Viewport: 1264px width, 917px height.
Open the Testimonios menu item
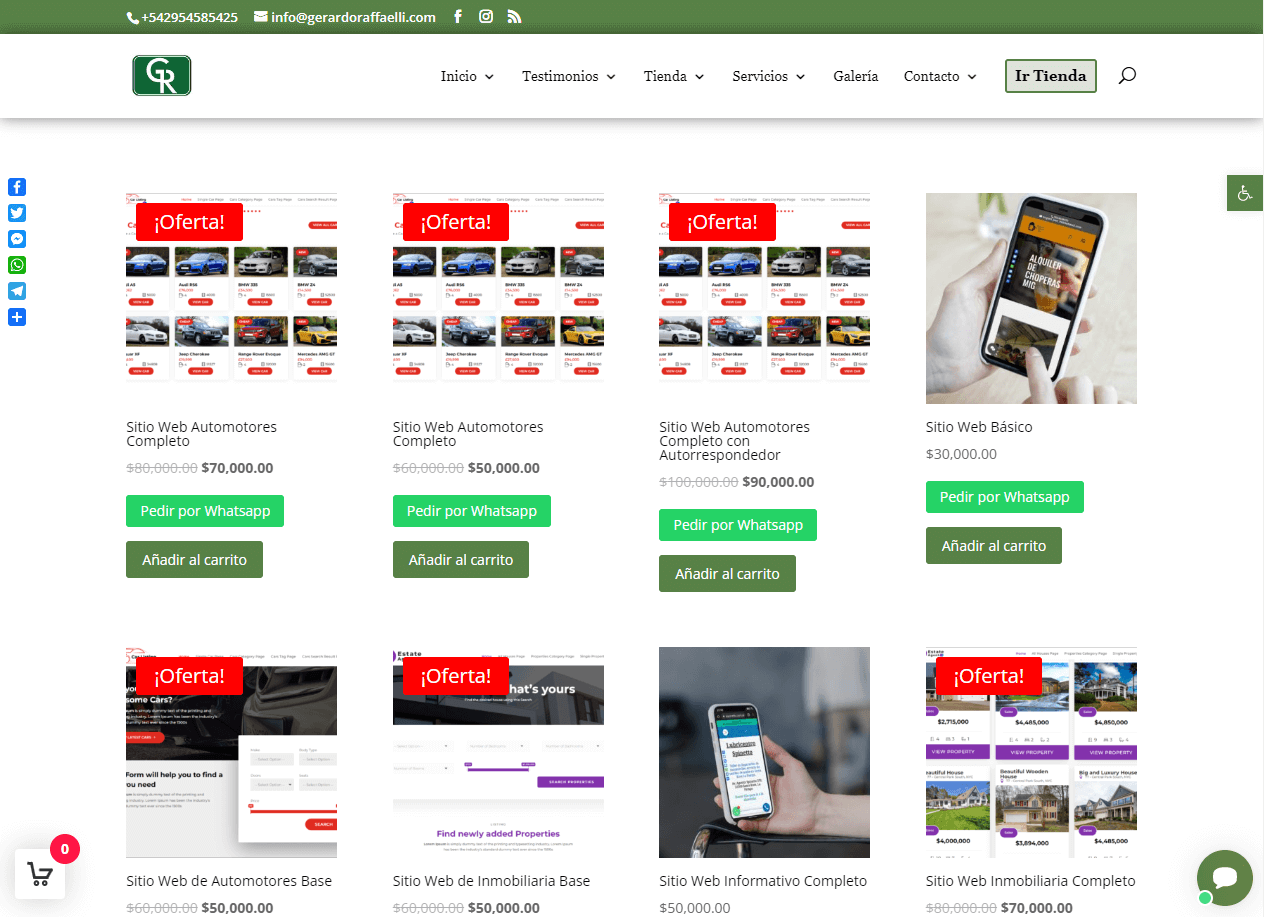tap(560, 76)
